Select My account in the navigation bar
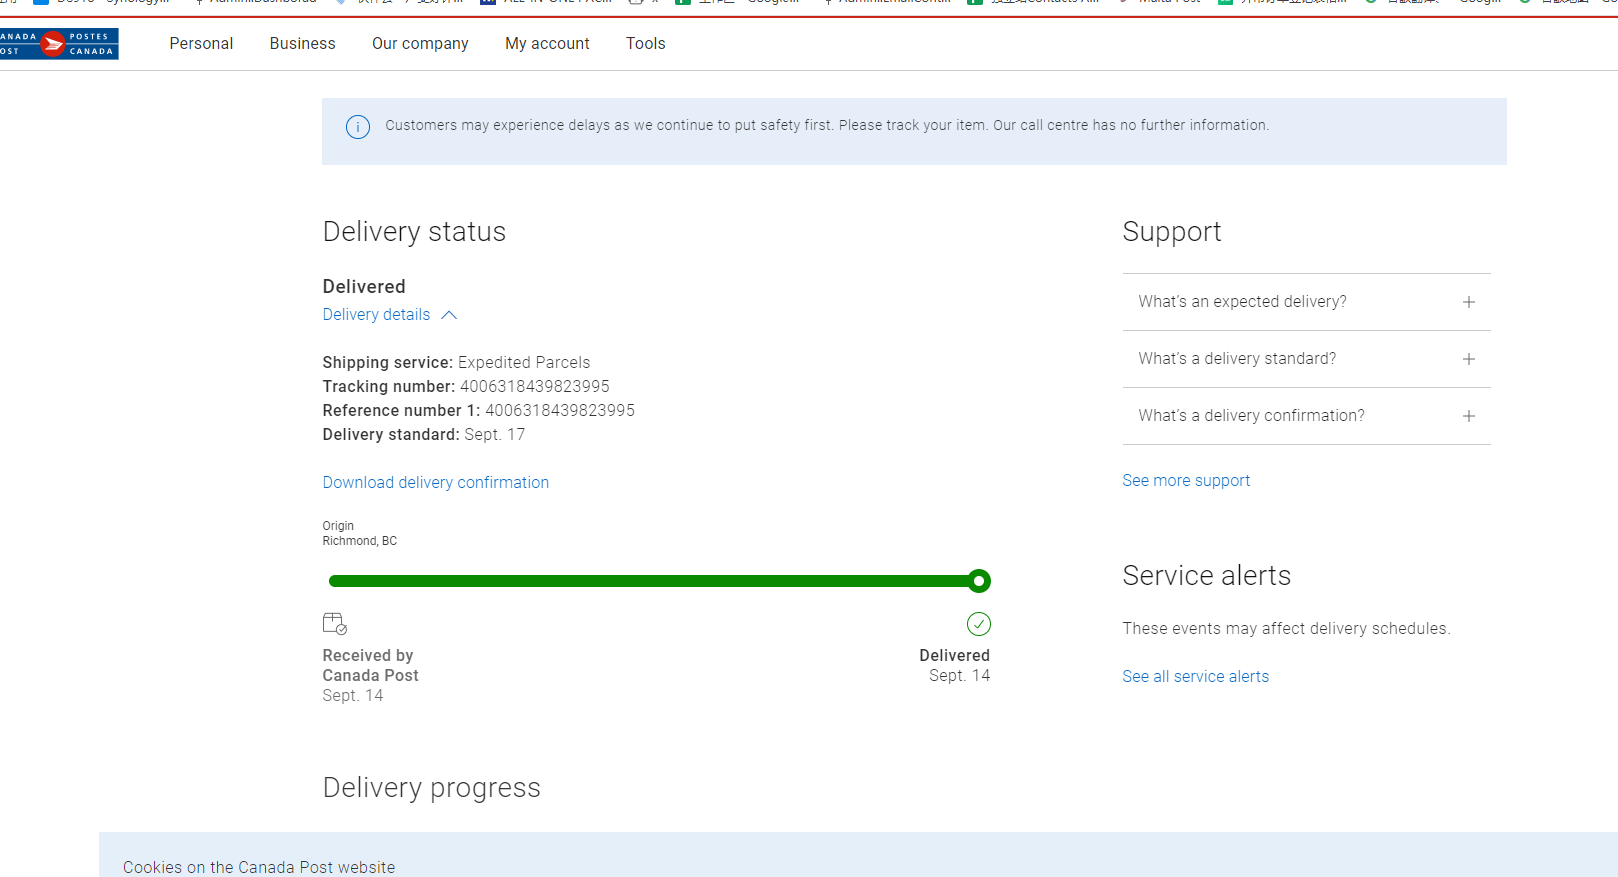1618x877 pixels. [x=547, y=44]
